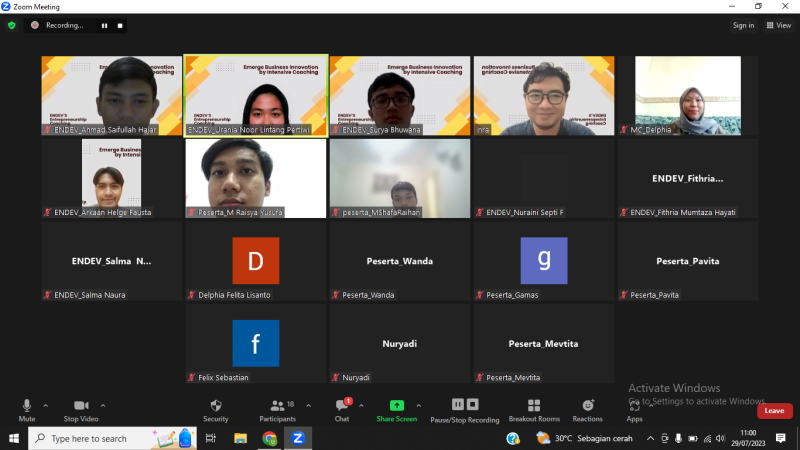Click the taskbar search box

tap(112, 438)
